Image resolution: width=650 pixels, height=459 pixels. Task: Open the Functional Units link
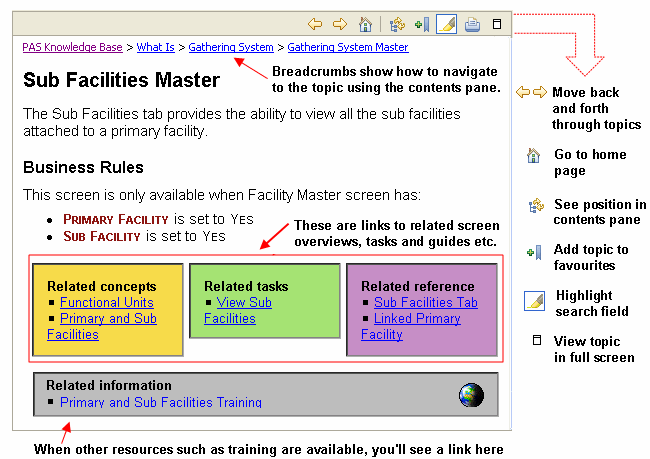point(107,303)
